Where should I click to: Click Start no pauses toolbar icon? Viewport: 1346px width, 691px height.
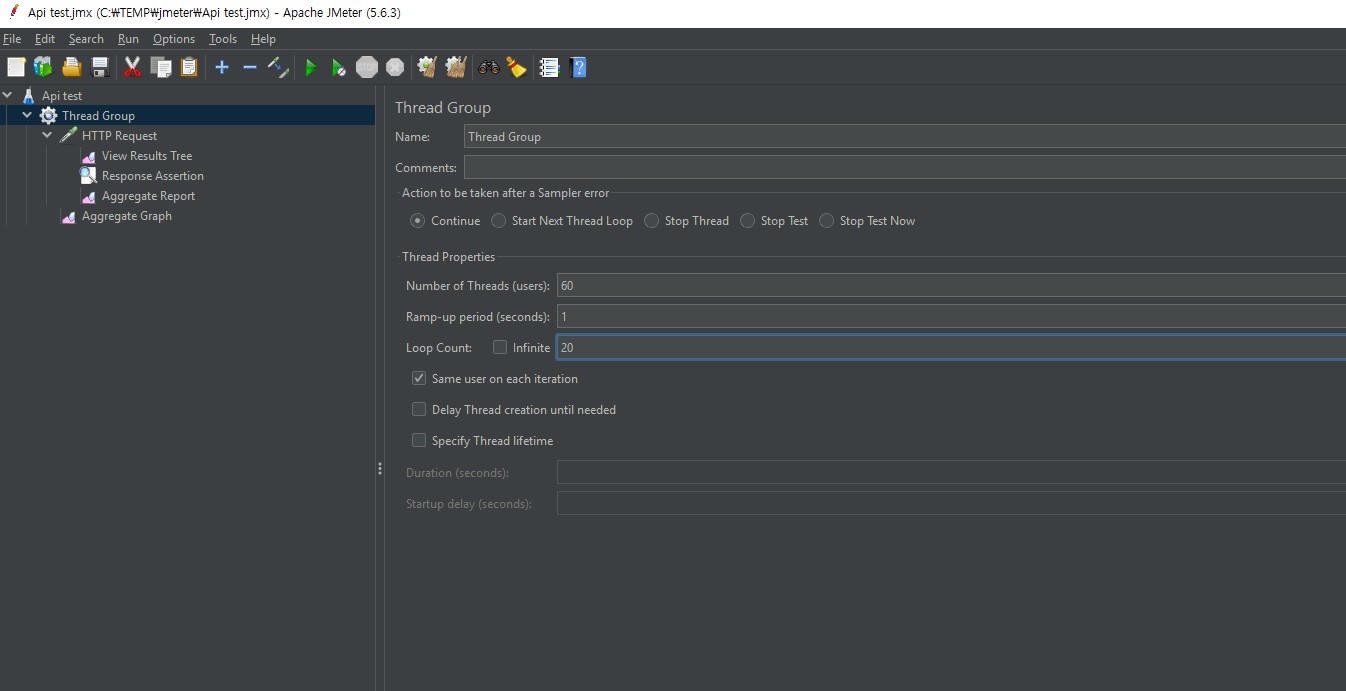click(x=339, y=67)
